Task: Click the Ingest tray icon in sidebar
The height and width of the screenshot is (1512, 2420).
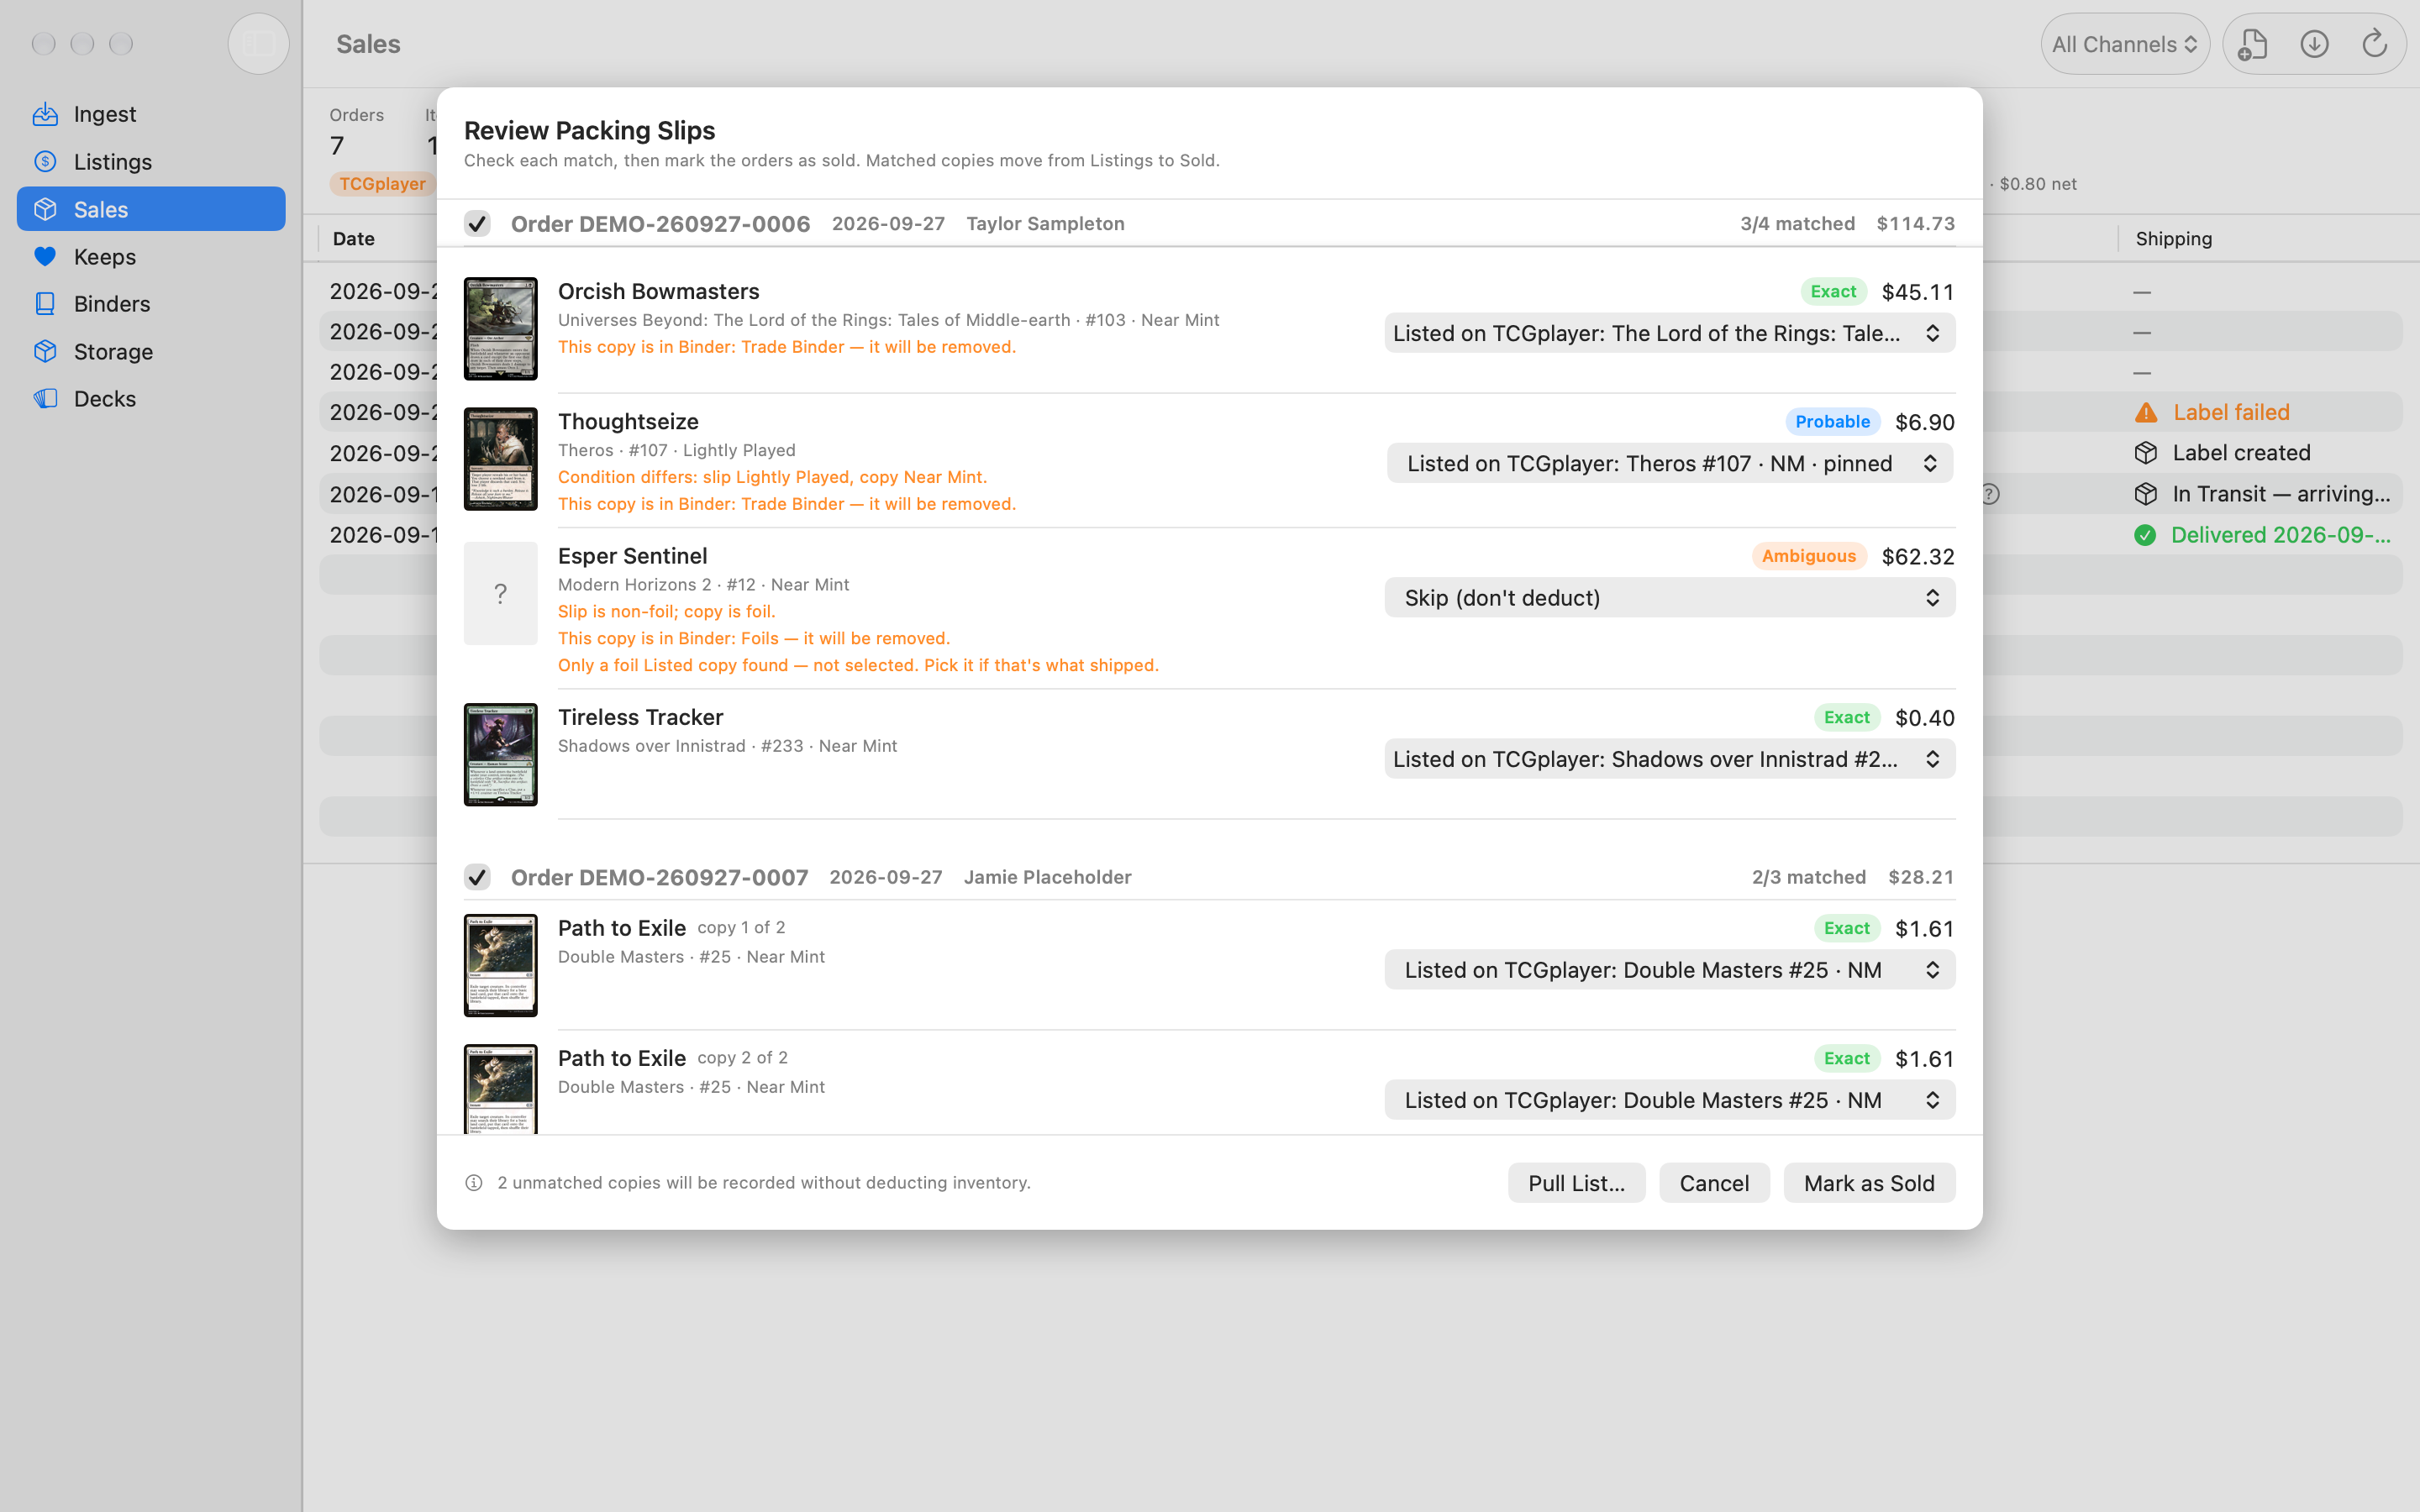Action: [x=45, y=114]
